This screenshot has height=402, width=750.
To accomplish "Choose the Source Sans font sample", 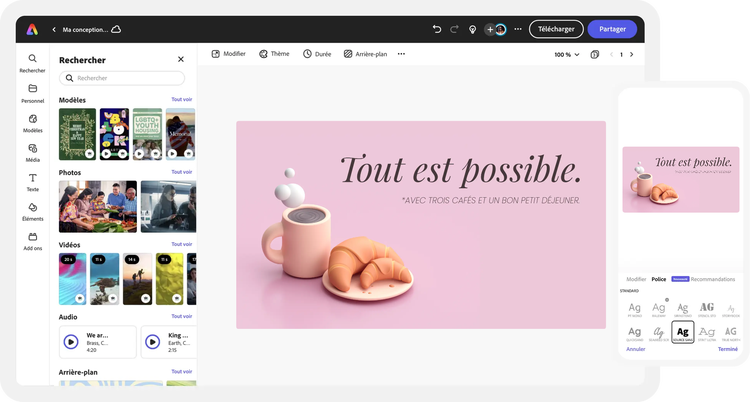I will pyautogui.click(x=683, y=332).
